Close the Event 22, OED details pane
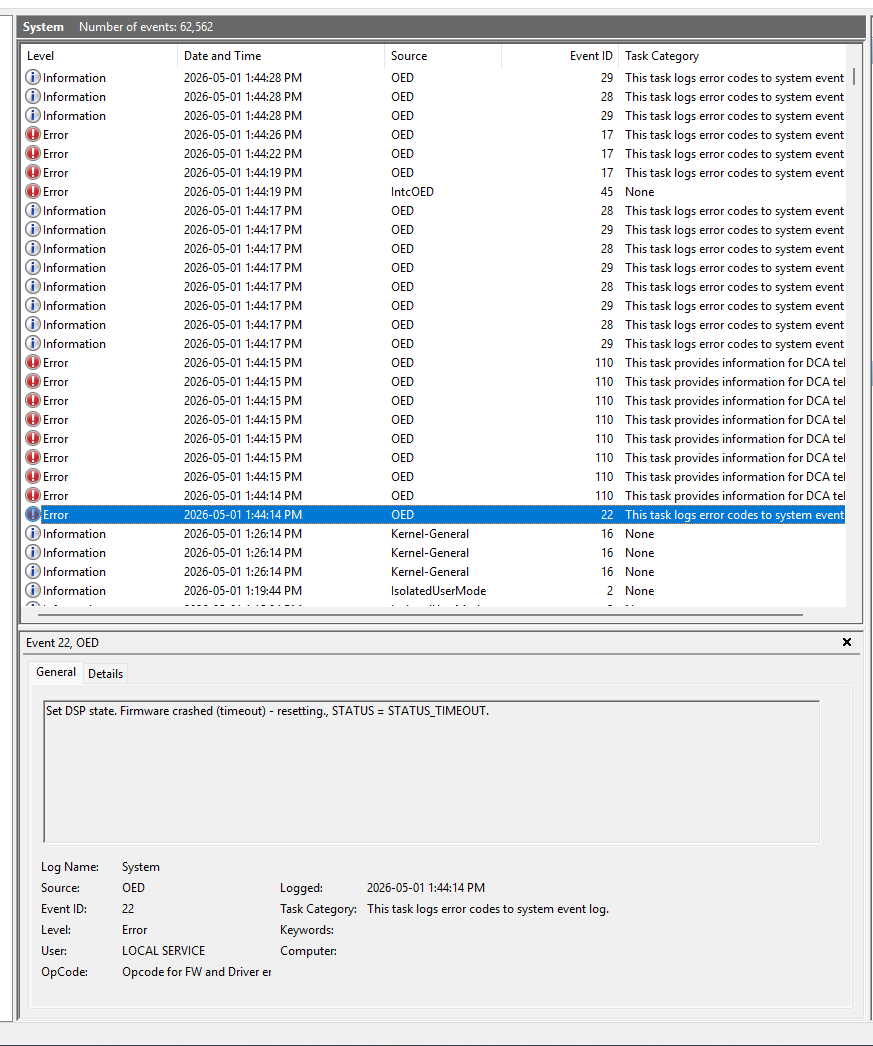This screenshot has height=1046, width=873. click(847, 642)
